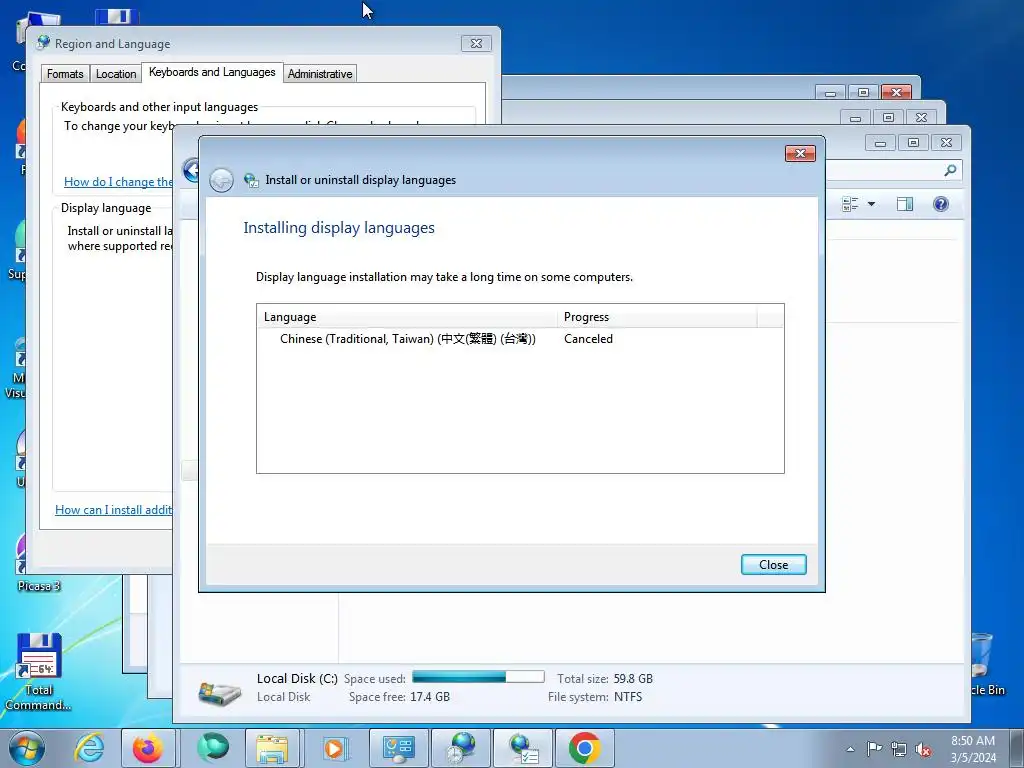
Task: Switch to the Formats tab
Action: (65, 74)
